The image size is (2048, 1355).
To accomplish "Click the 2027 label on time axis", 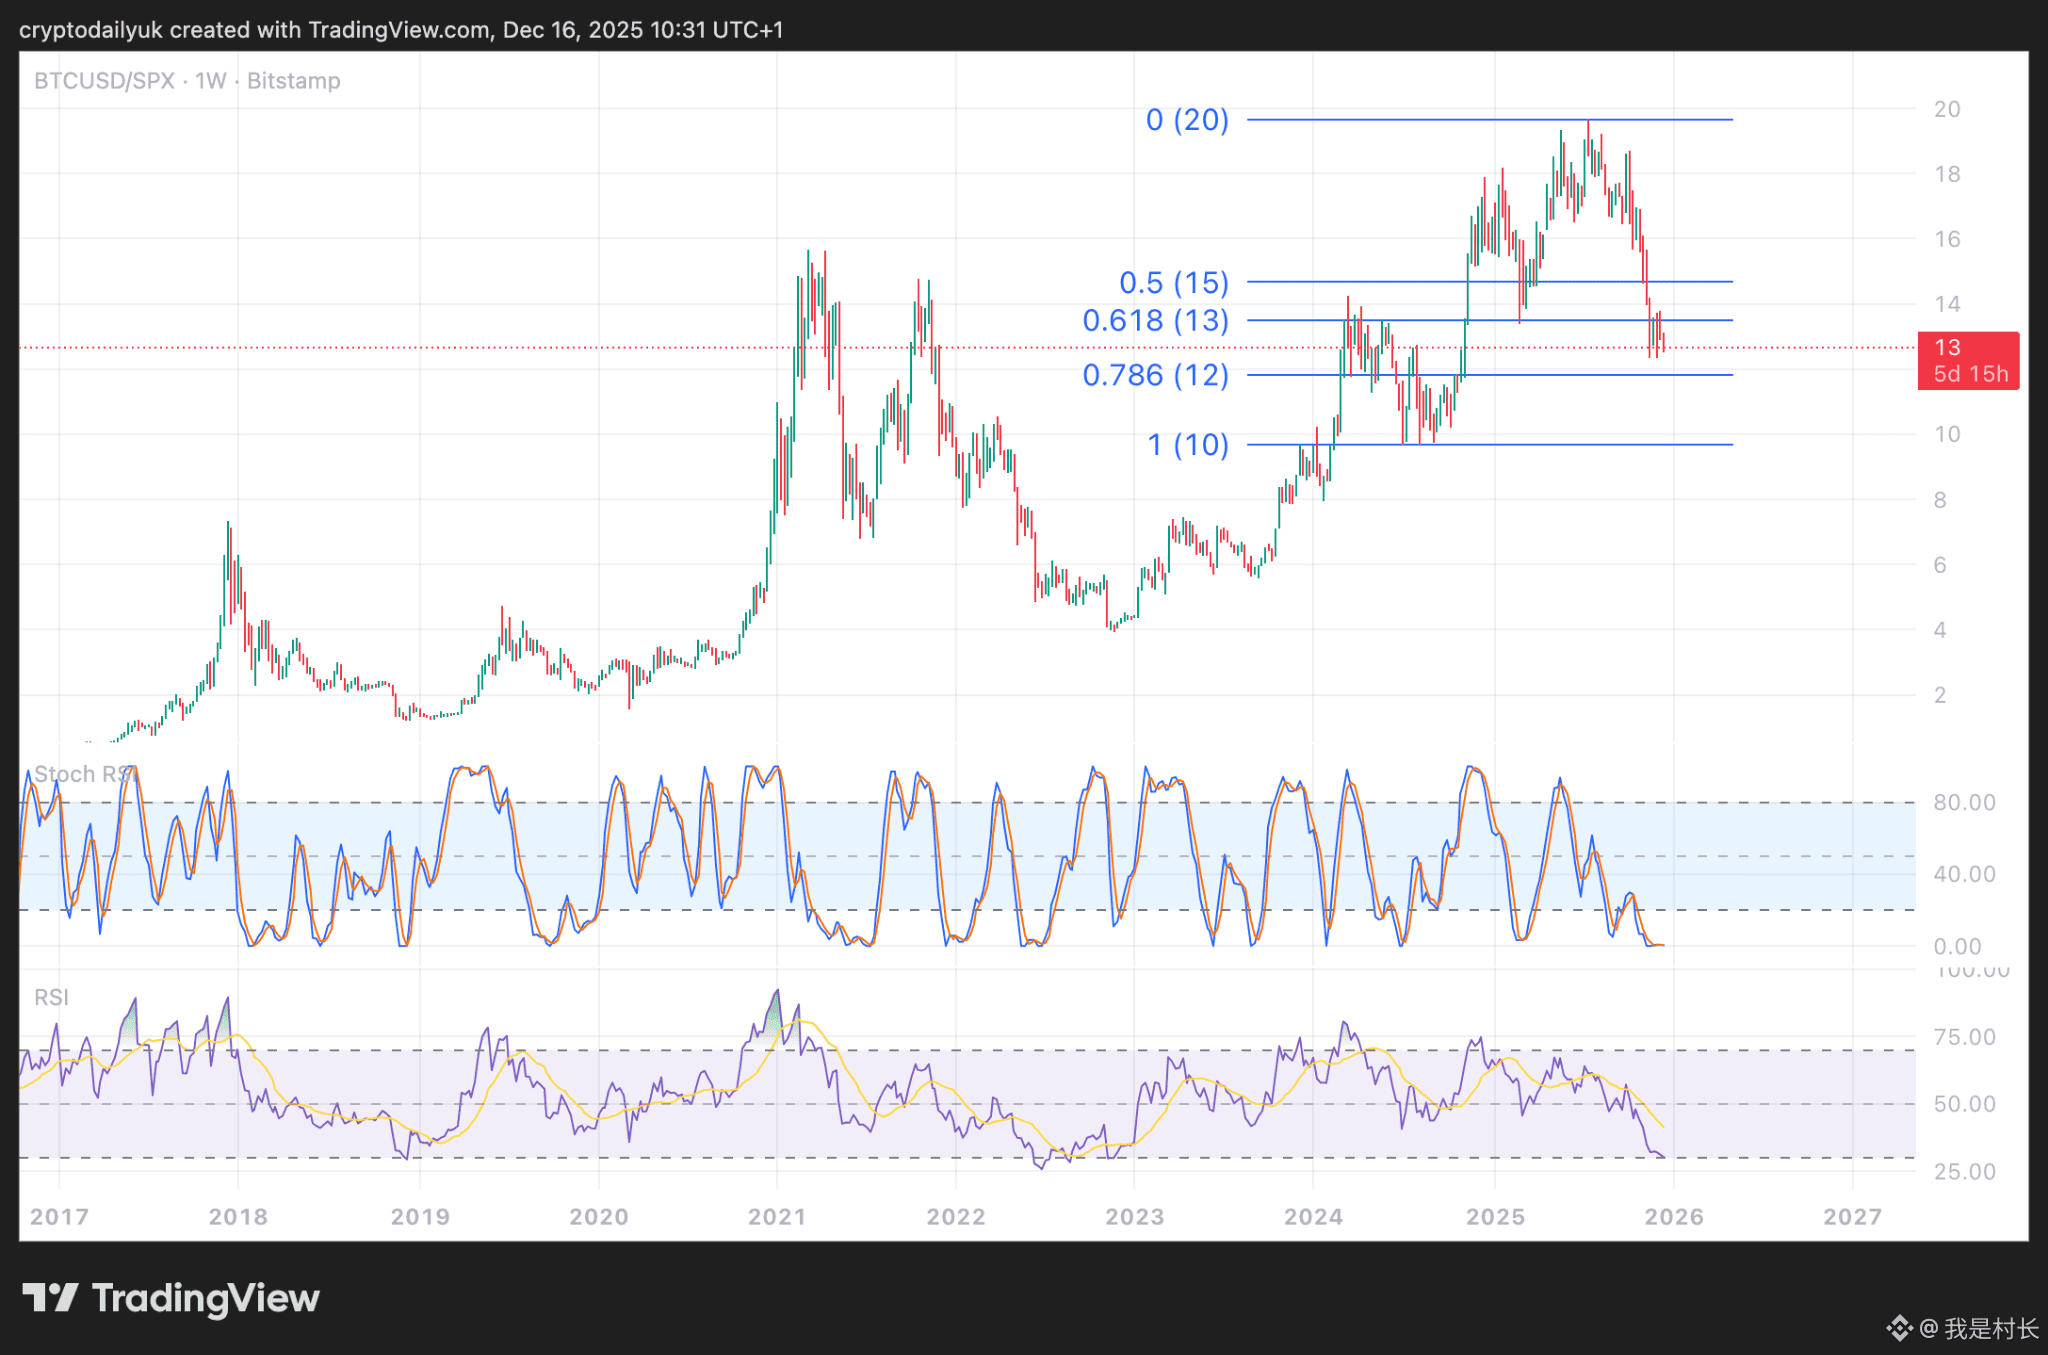I will [1852, 1217].
